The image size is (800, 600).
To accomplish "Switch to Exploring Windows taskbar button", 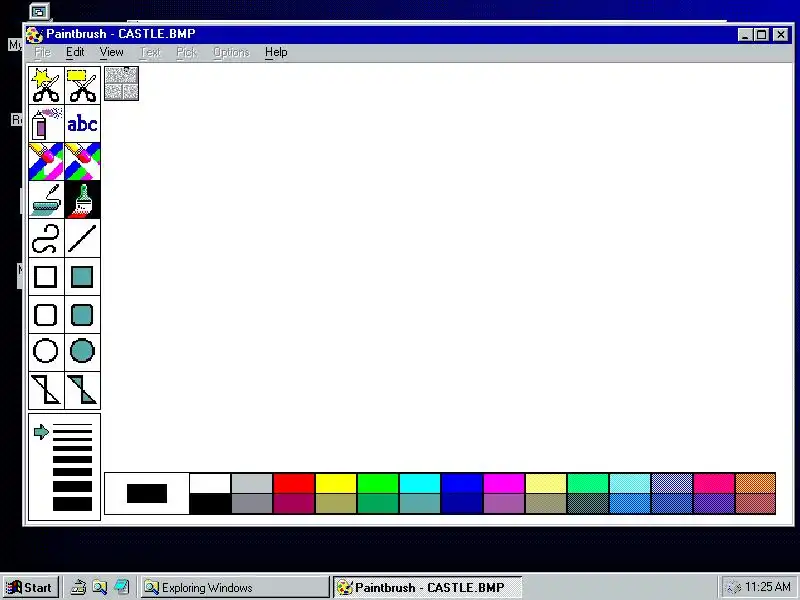I will 235,587.
